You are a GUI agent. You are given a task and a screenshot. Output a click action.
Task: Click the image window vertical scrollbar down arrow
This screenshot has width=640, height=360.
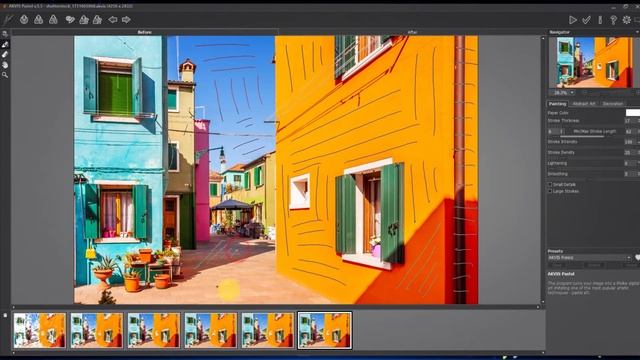click(x=543, y=302)
